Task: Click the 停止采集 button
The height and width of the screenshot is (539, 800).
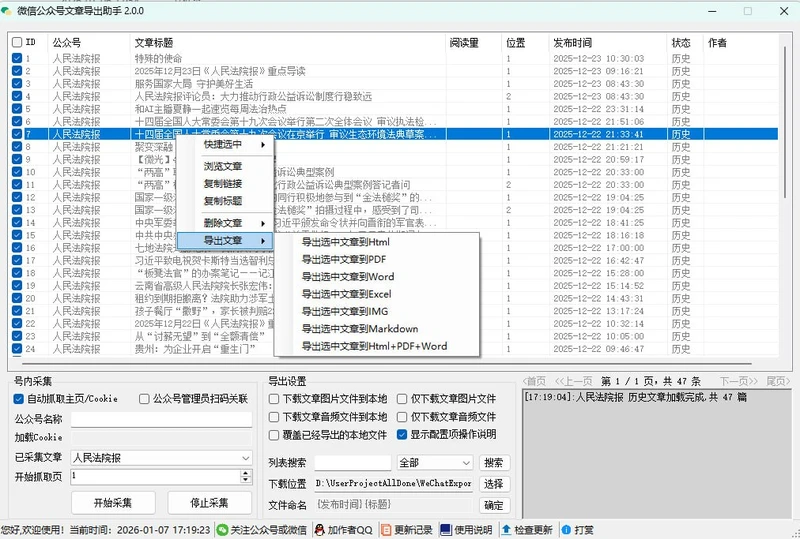Action: coord(210,503)
